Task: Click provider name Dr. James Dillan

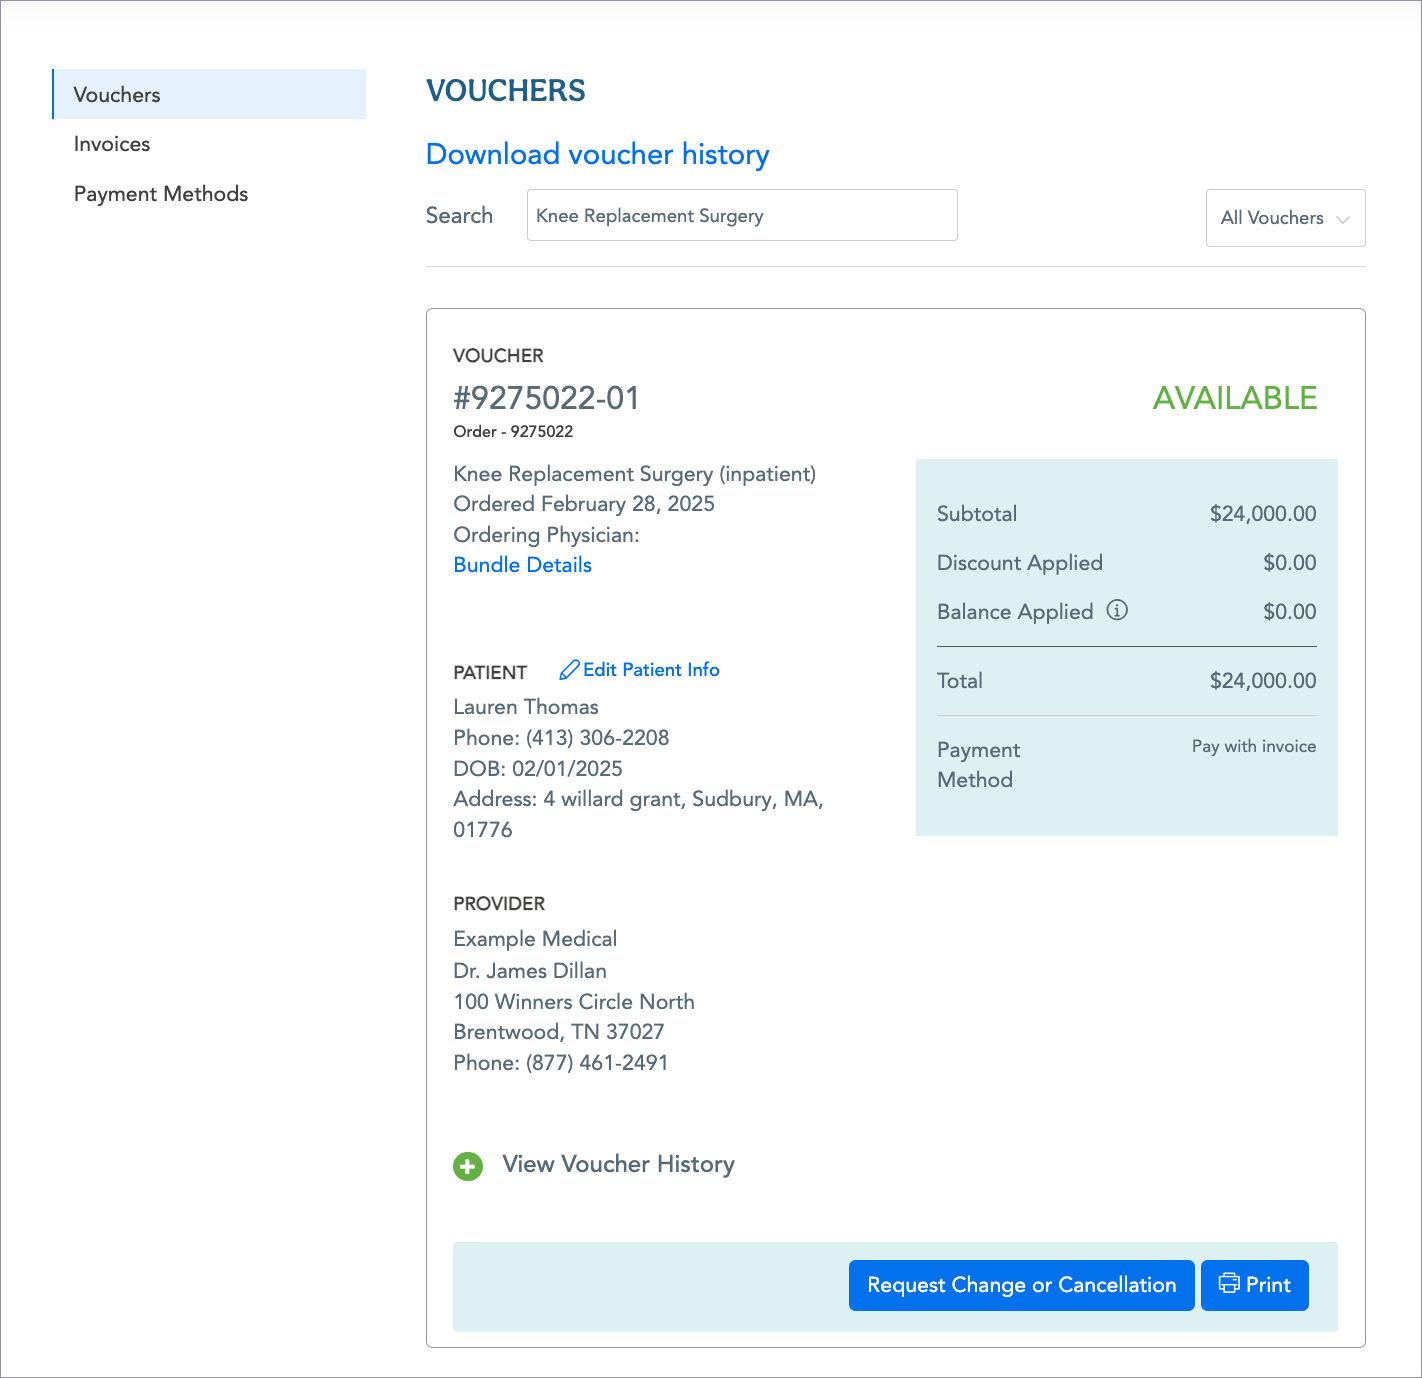Action: point(530,971)
